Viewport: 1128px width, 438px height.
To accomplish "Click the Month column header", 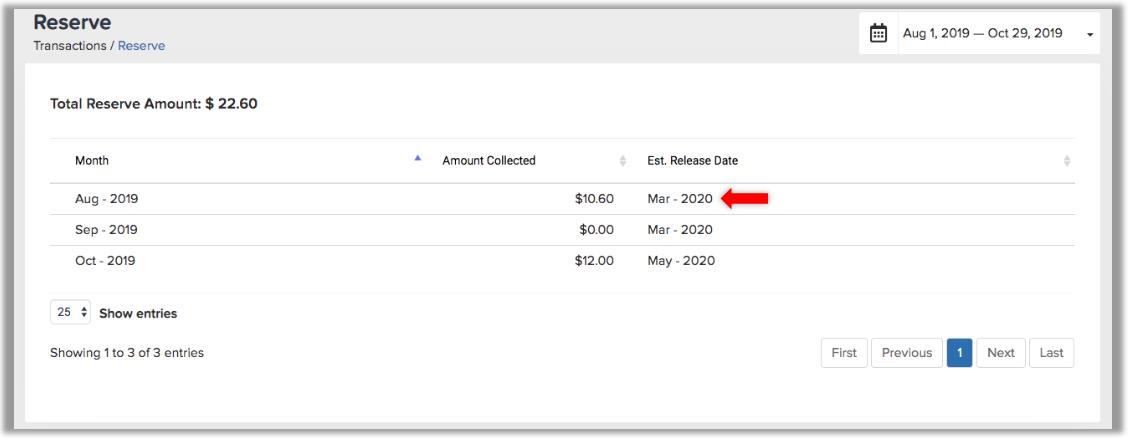I will 92,160.
